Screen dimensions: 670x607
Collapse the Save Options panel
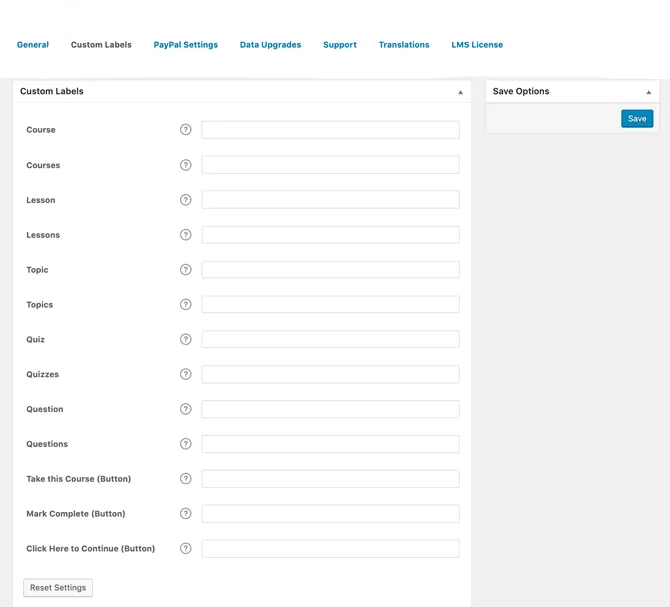tap(648, 92)
